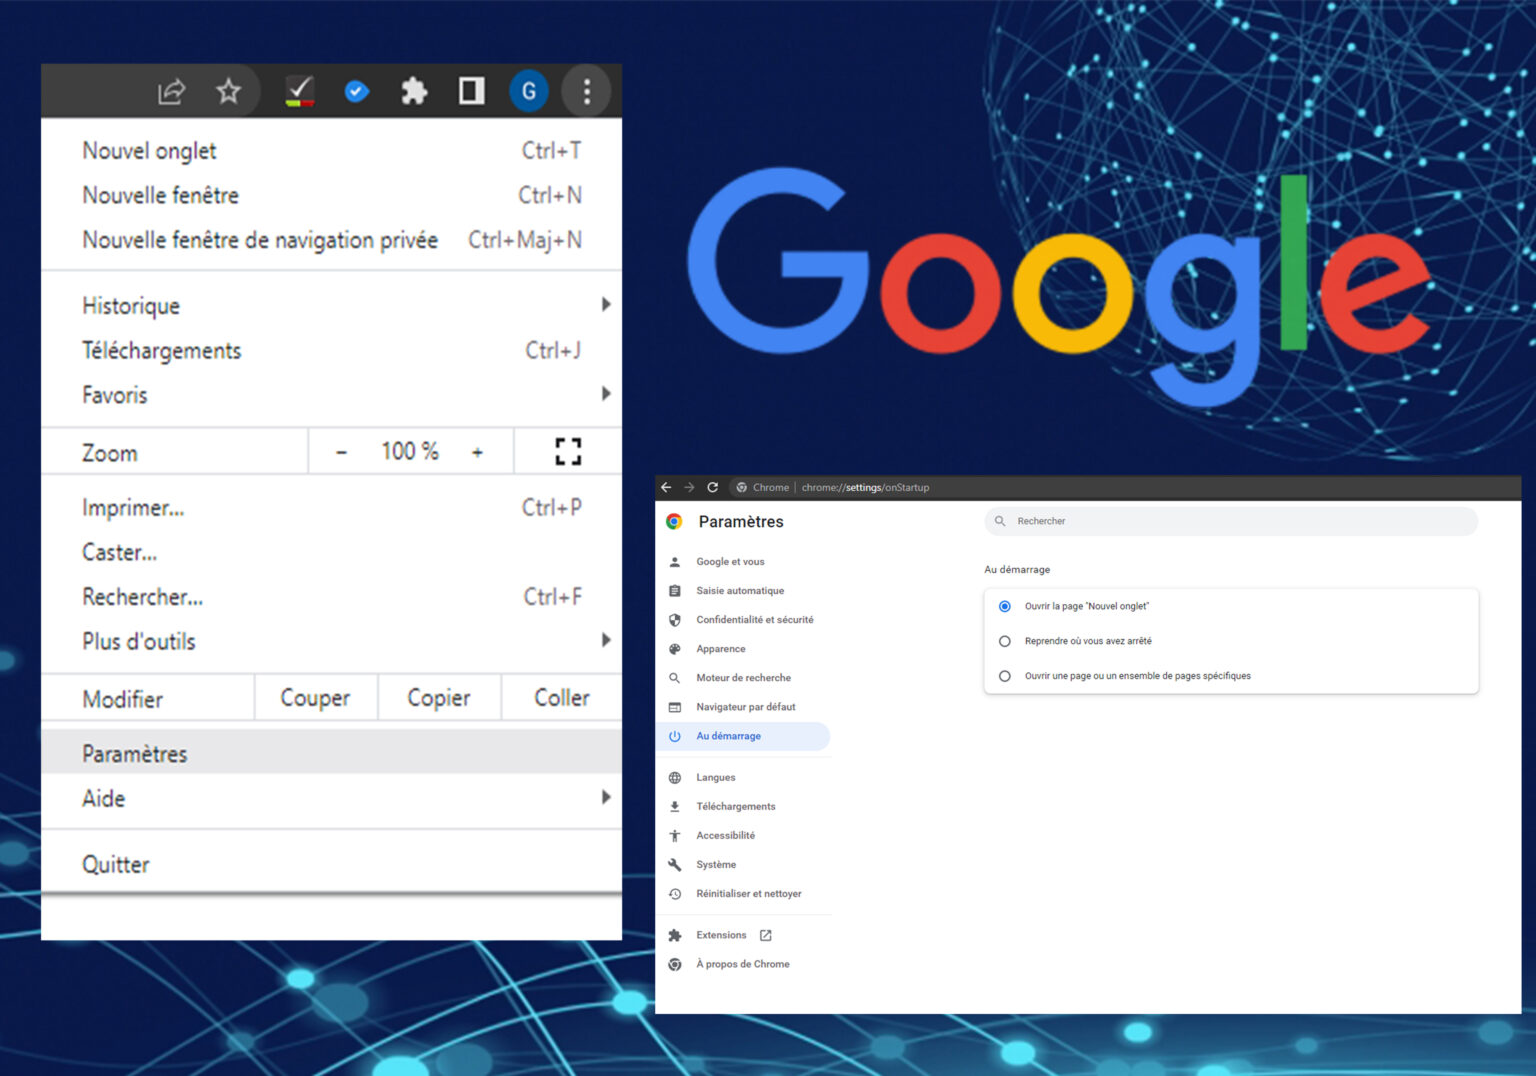
Task: Open Paramètres from the Chrome menu
Action: [x=331, y=752]
